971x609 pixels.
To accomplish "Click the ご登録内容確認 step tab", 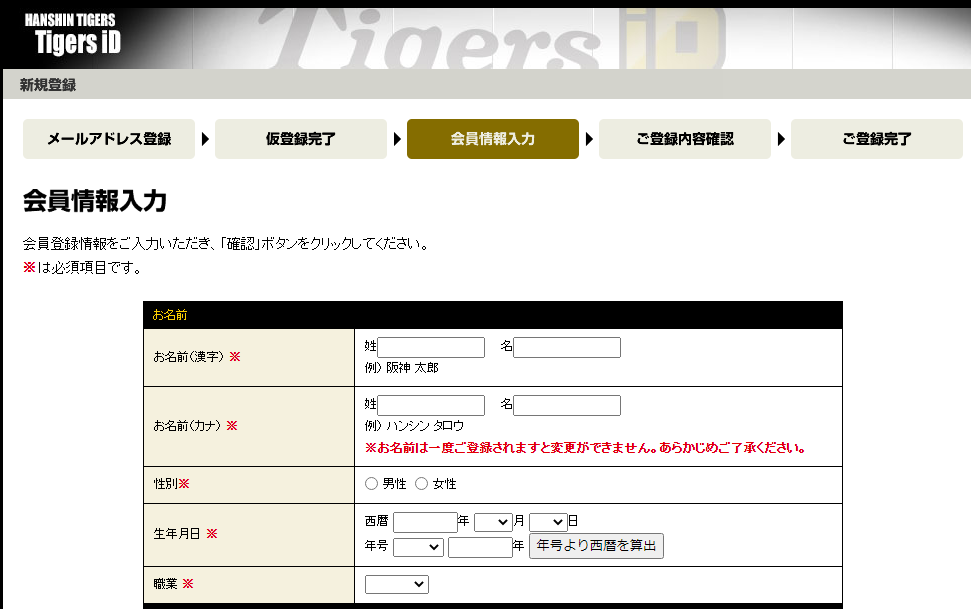I will (685, 139).
